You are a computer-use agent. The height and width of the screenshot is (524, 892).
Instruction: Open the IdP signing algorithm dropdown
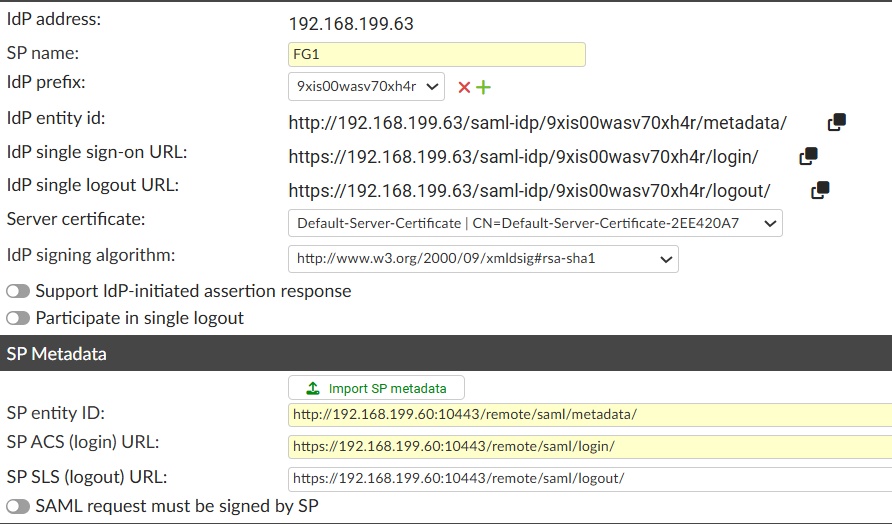tap(483, 259)
